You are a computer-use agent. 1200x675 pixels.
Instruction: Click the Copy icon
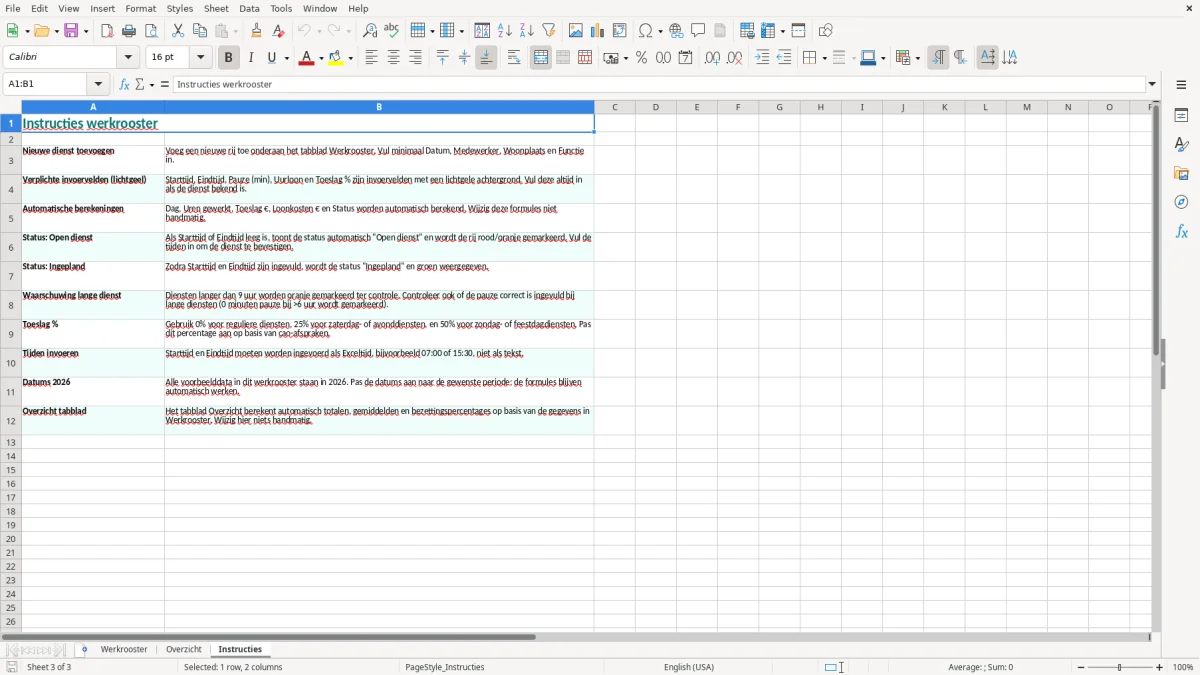(200, 31)
